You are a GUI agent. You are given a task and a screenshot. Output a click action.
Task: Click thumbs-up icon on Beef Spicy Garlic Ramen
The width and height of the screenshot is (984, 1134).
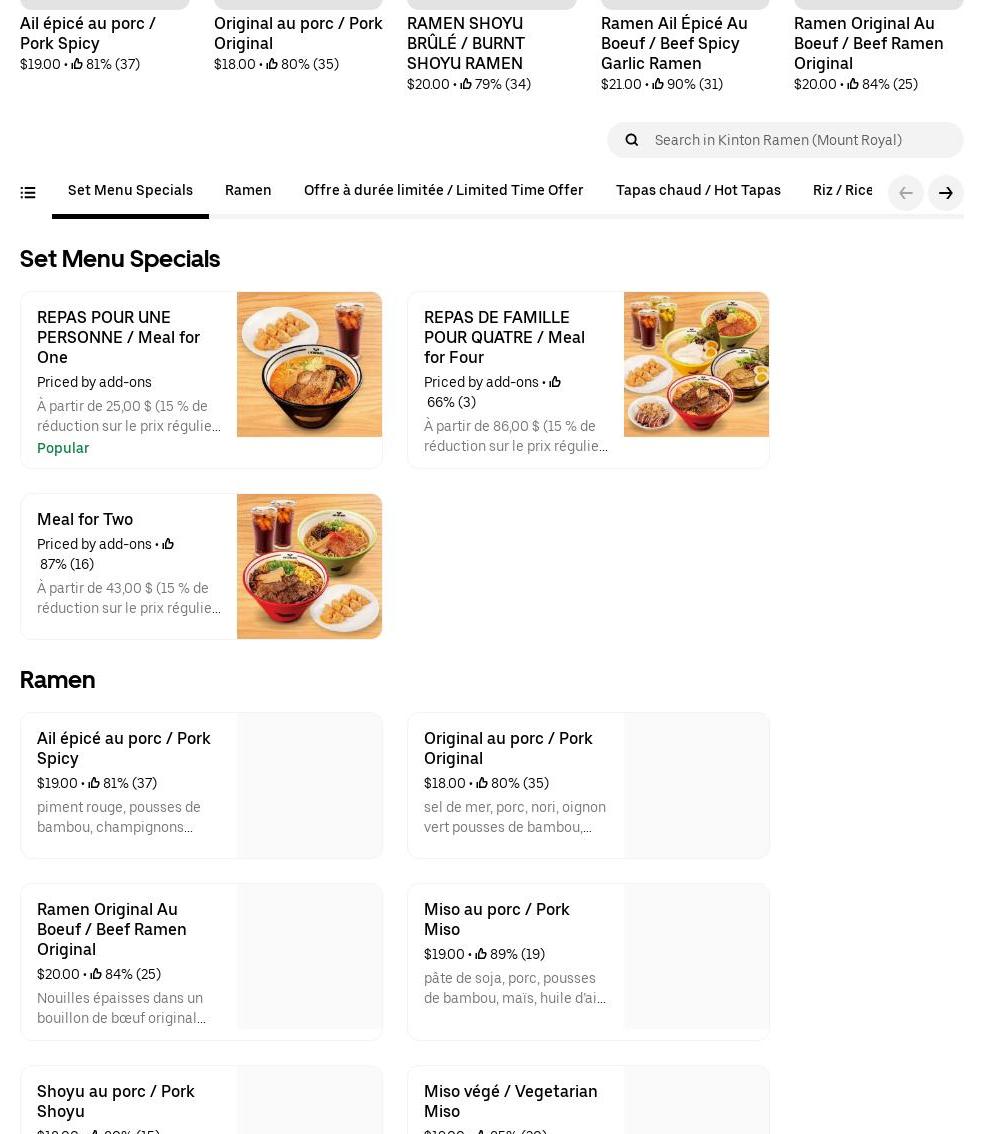click(x=658, y=84)
